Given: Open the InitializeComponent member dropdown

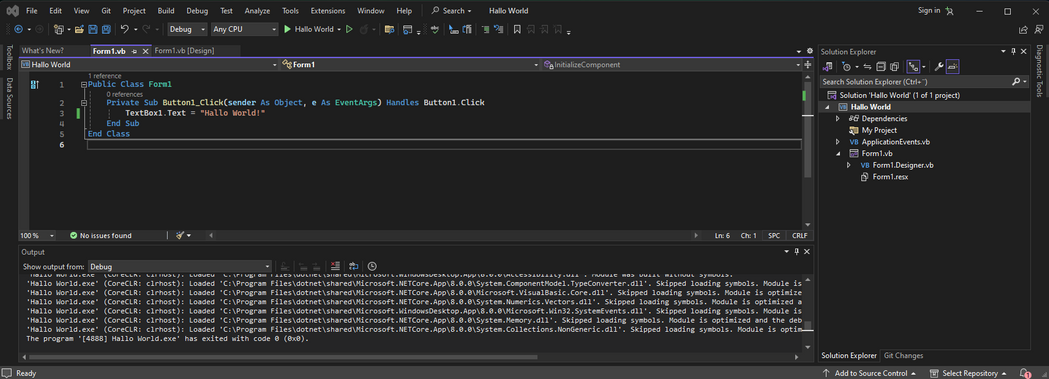Looking at the screenshot, I should [672, 65].
